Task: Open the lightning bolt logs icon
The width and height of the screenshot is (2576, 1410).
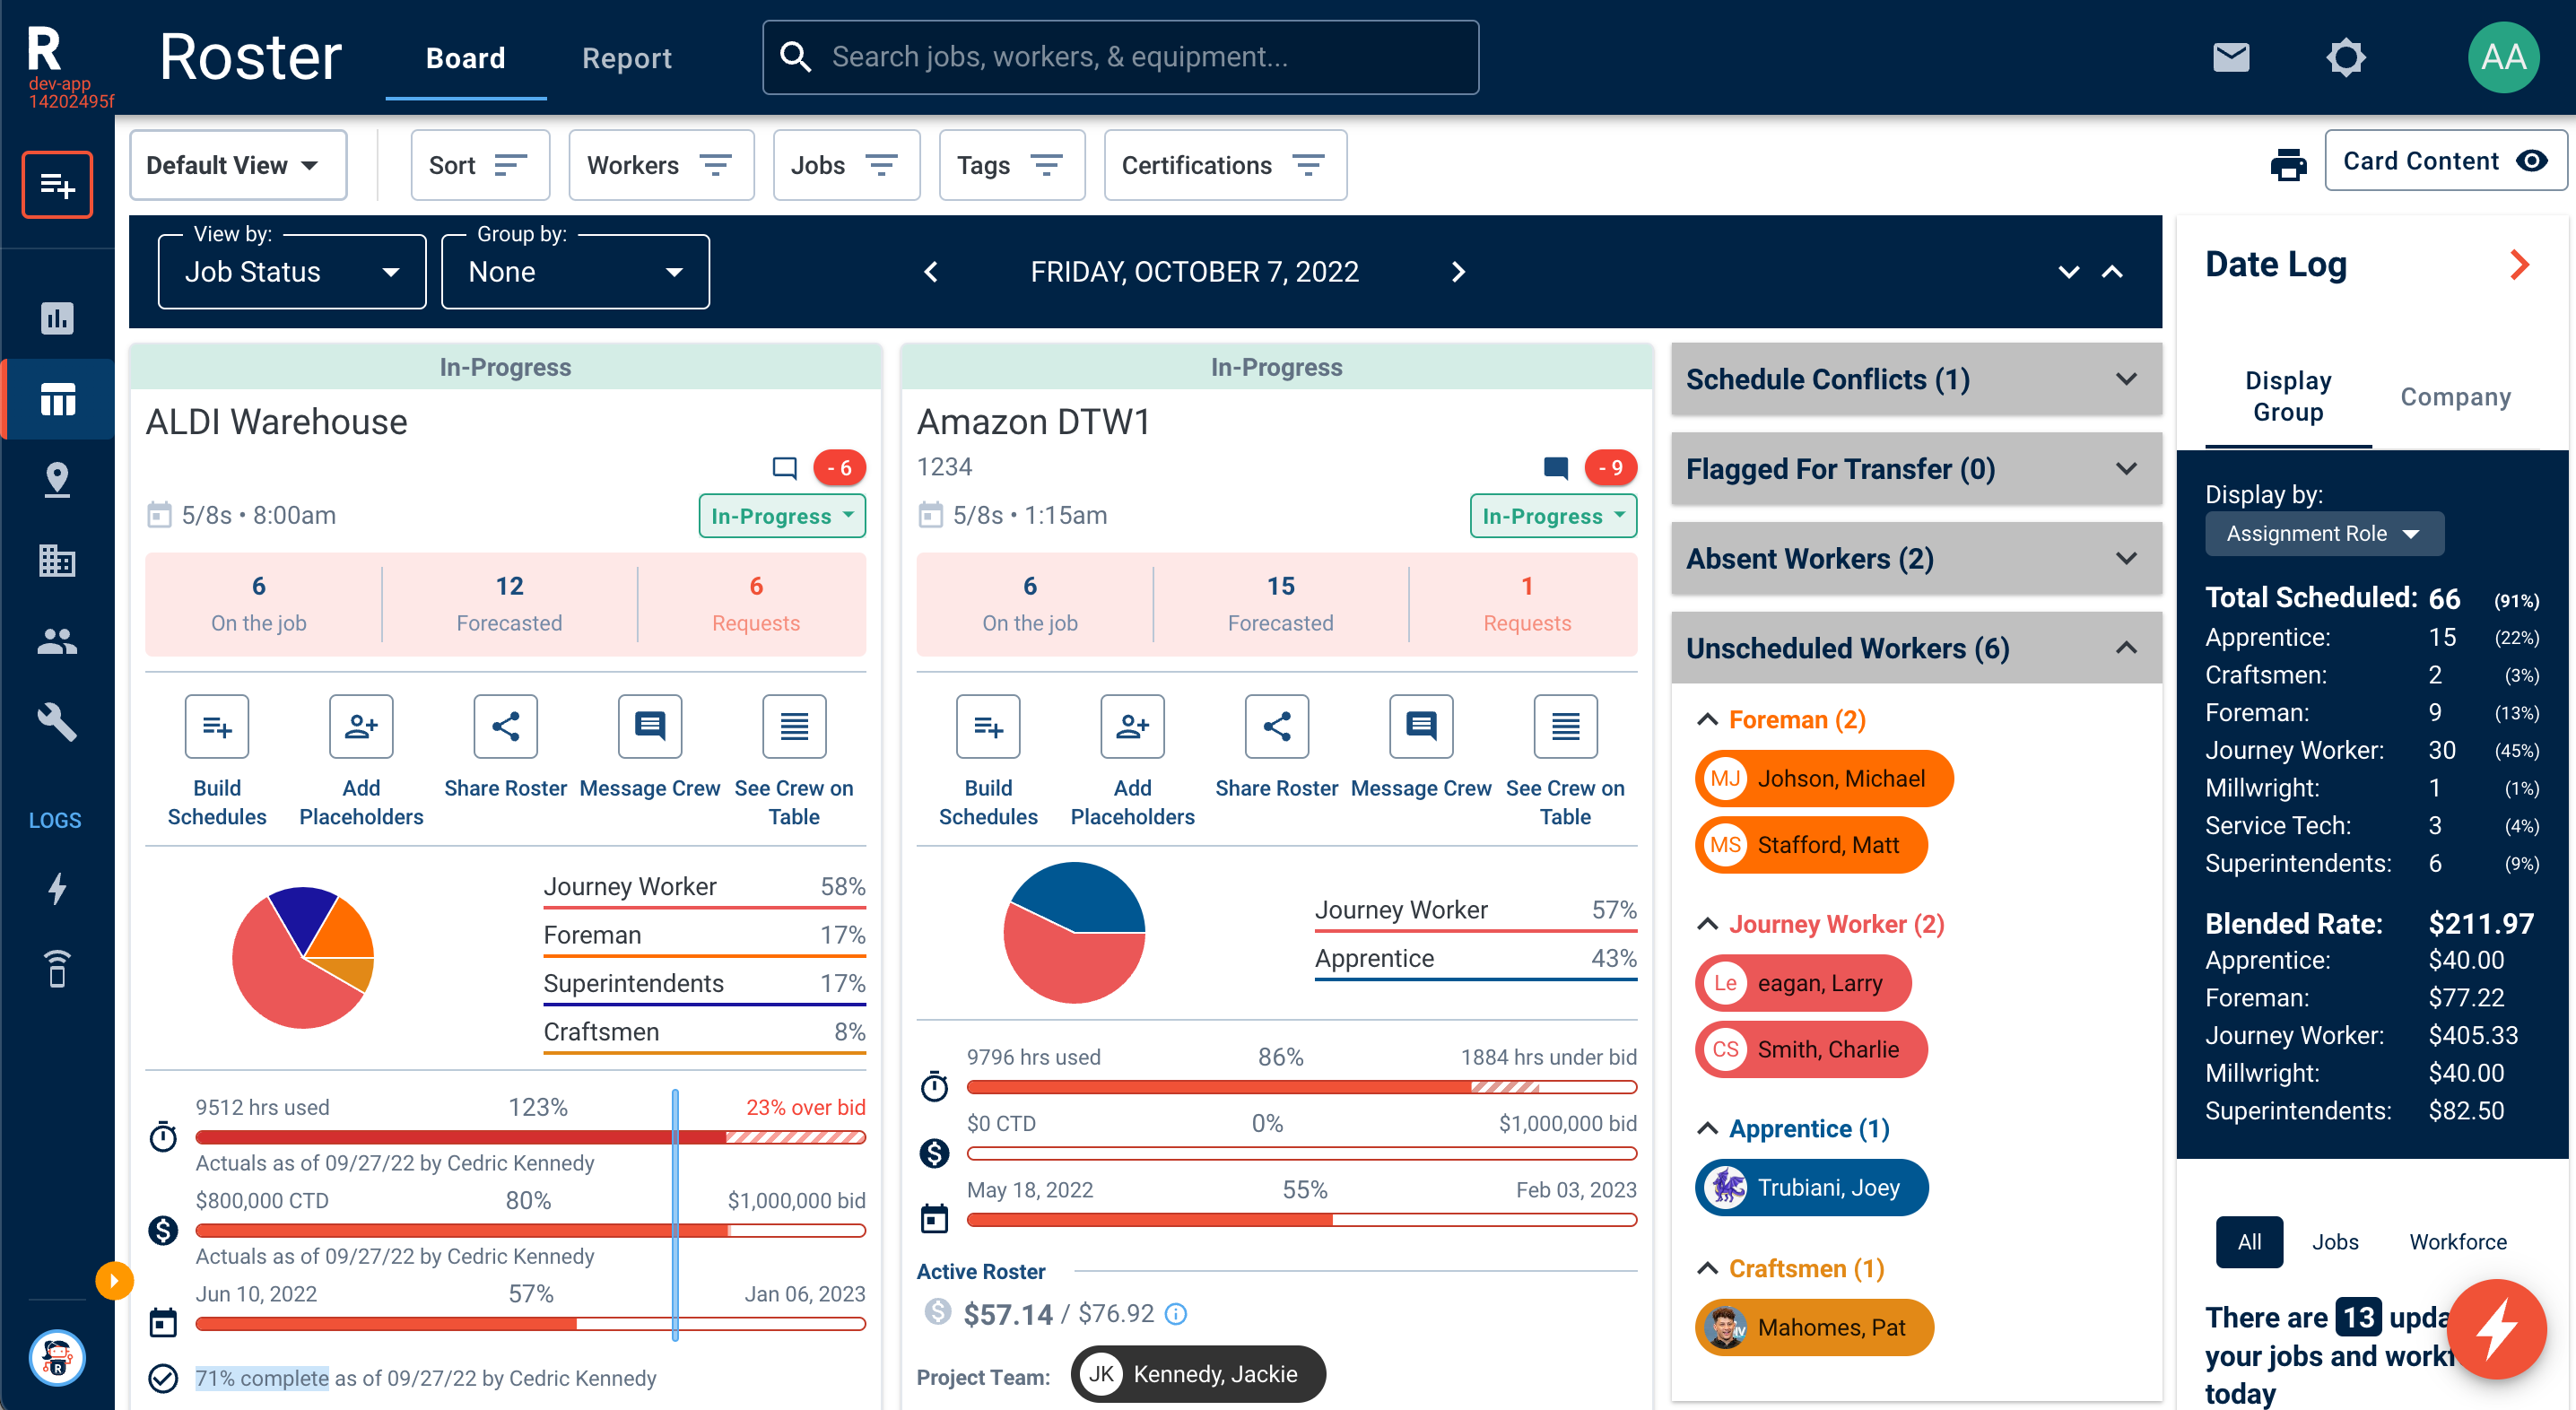Action: [57, 888]
